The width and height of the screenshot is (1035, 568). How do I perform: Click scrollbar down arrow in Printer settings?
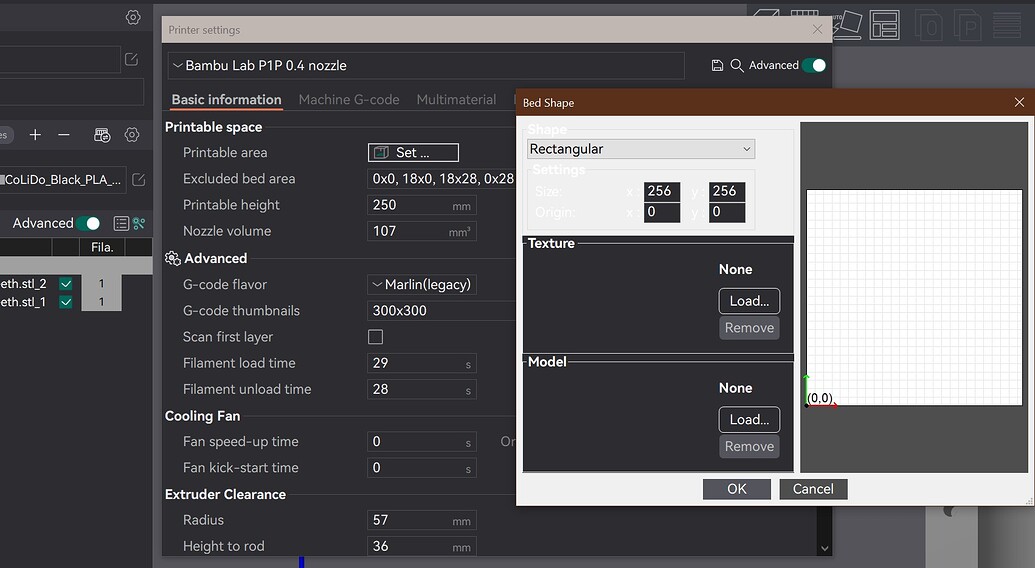824,548
